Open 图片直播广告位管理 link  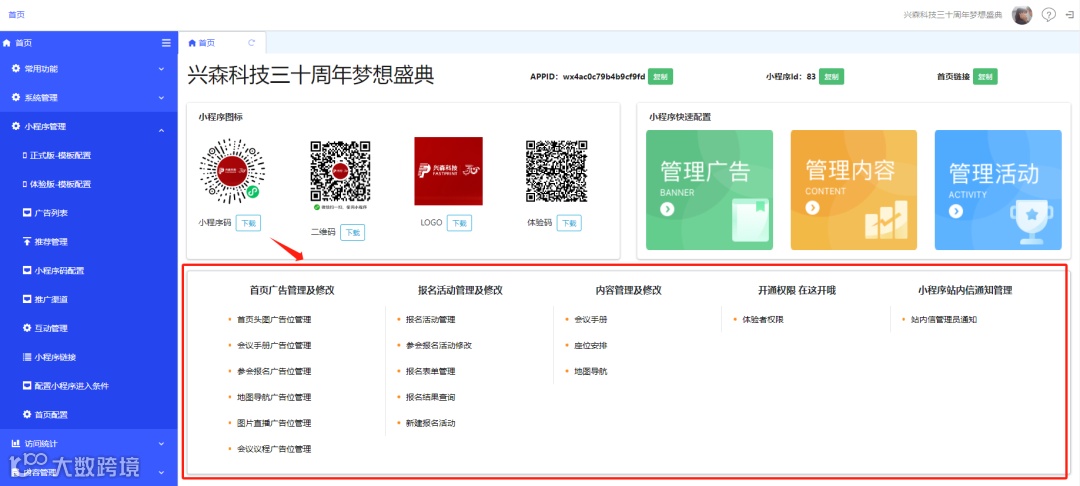(x=274, y=423)
